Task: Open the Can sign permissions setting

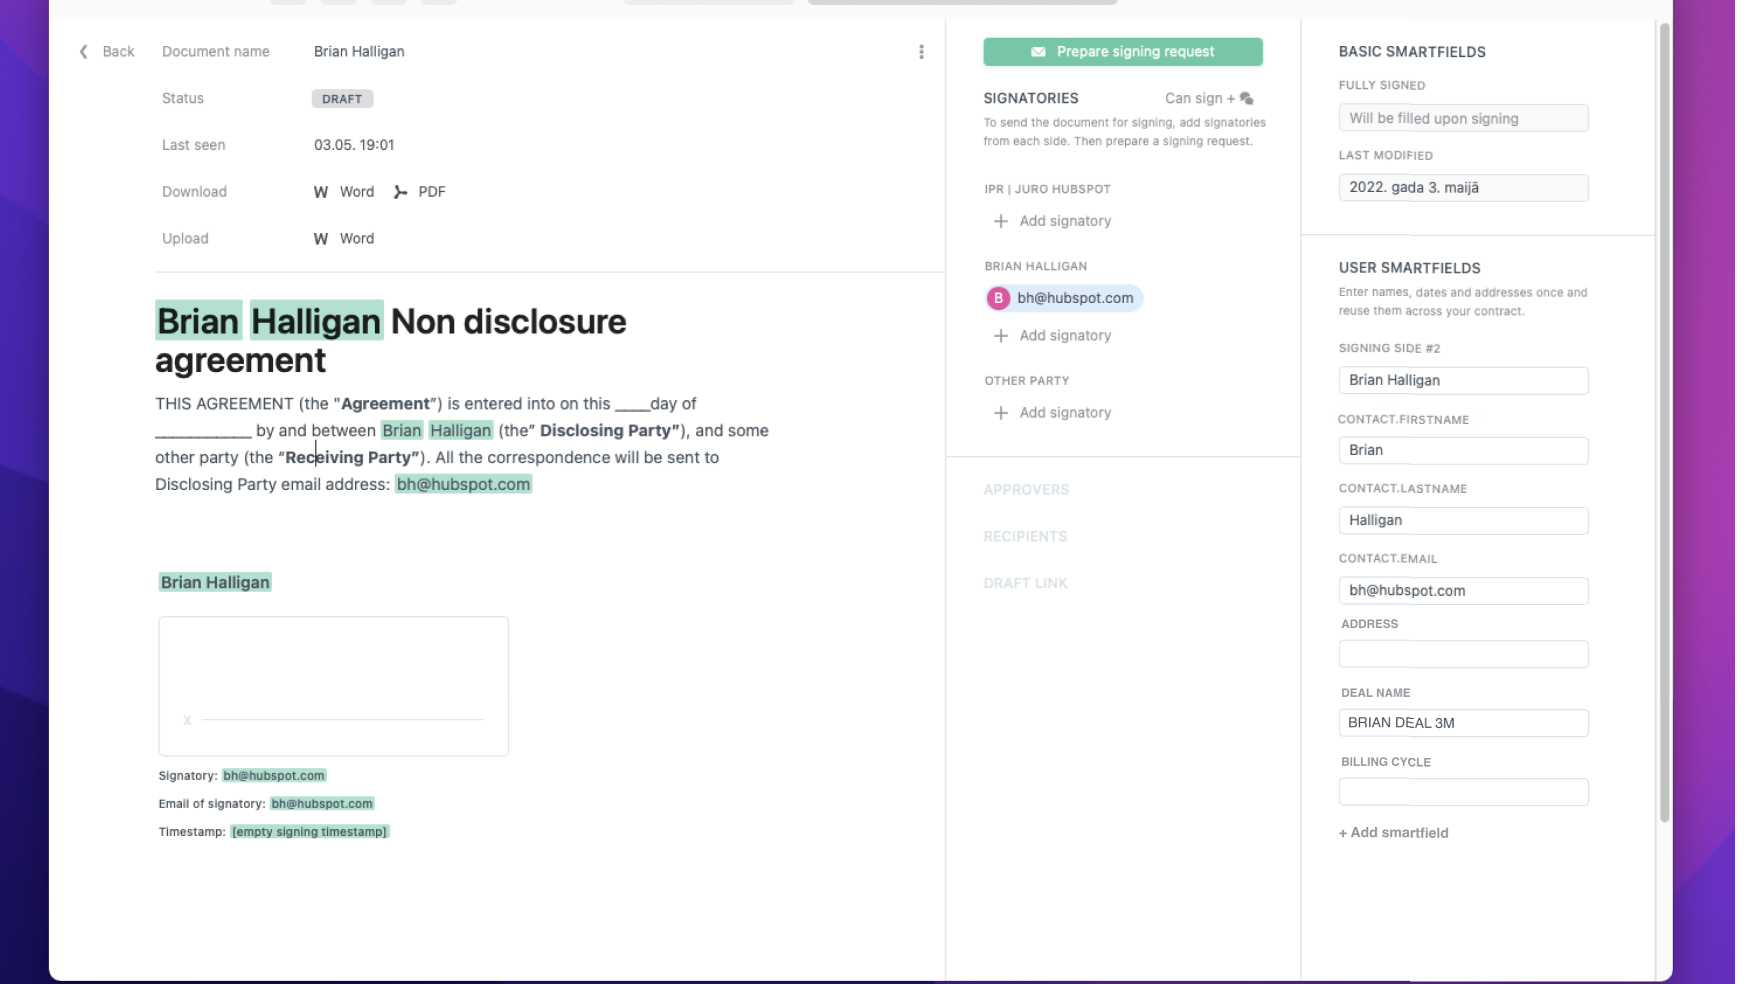Action: [1209, 98]
